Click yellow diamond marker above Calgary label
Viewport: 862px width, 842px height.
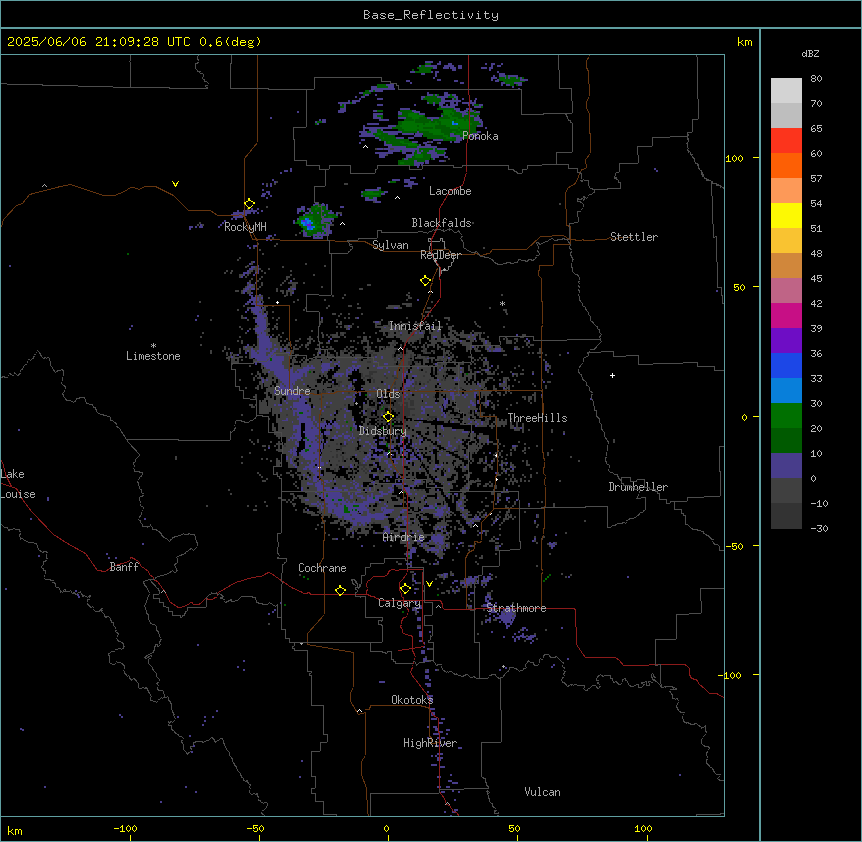pos(405,589)
